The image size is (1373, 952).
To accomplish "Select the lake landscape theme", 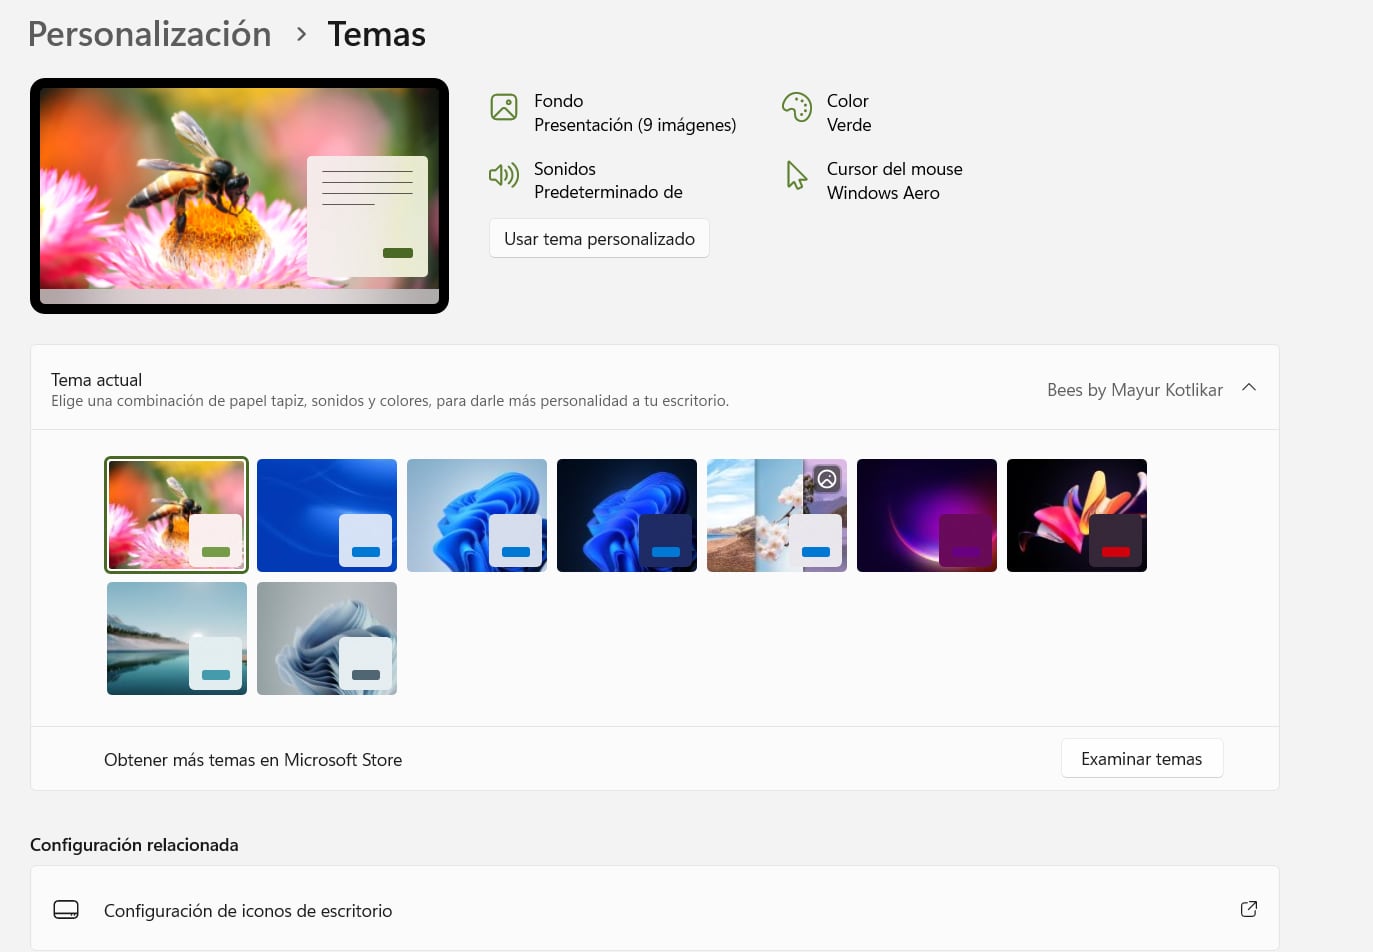I will click(x=177, y=638).
